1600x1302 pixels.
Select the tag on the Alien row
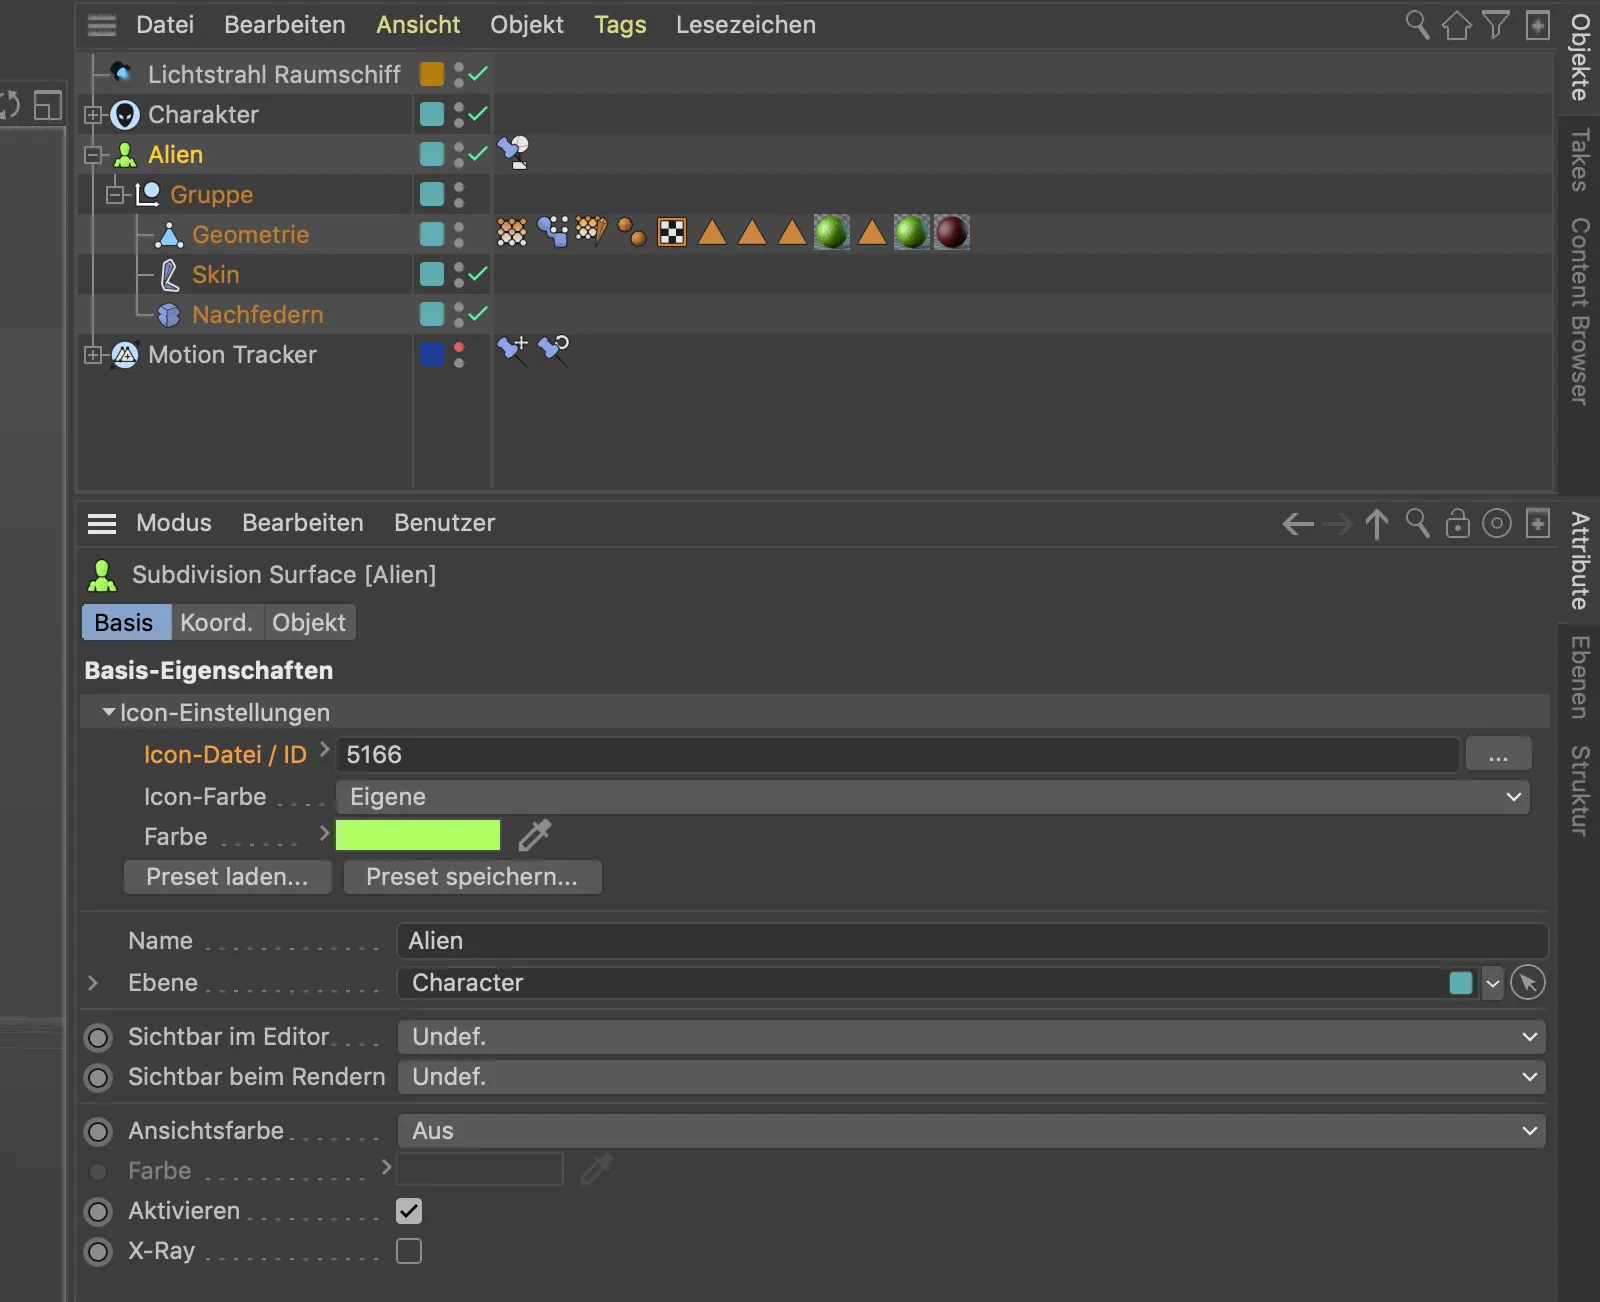tap(513, 153)
